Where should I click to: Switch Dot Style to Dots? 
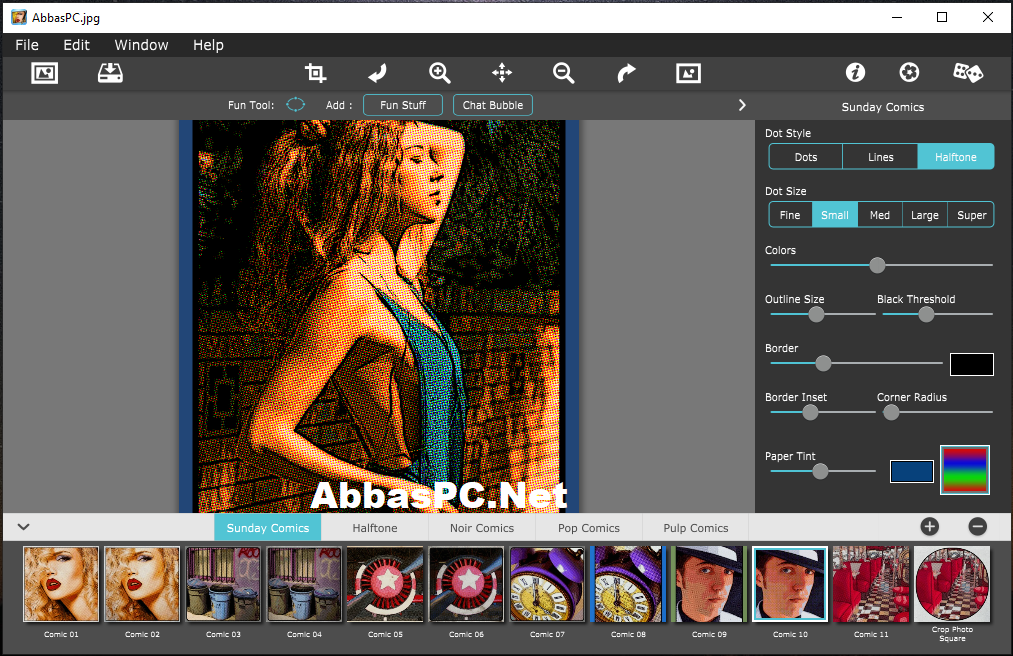click(x=806, y=157)
